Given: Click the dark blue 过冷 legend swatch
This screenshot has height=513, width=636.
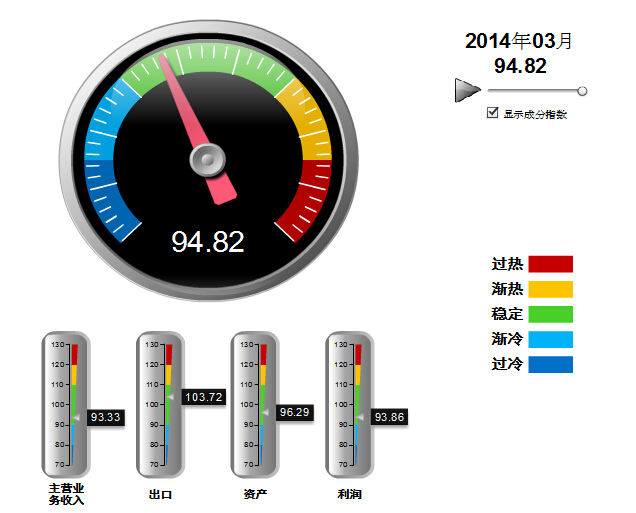Looking at the screenshot, I should tap(550, 364).
